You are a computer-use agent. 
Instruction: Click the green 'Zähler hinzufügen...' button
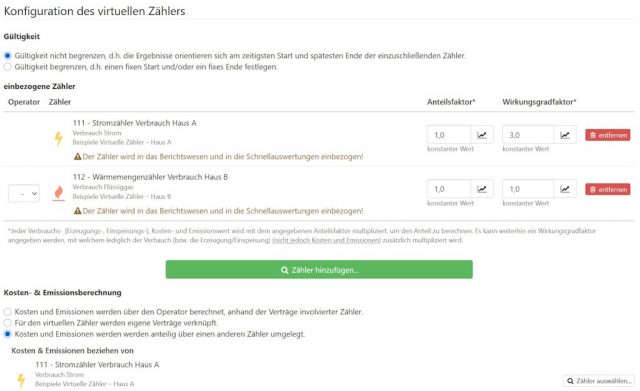pos(319,270)
